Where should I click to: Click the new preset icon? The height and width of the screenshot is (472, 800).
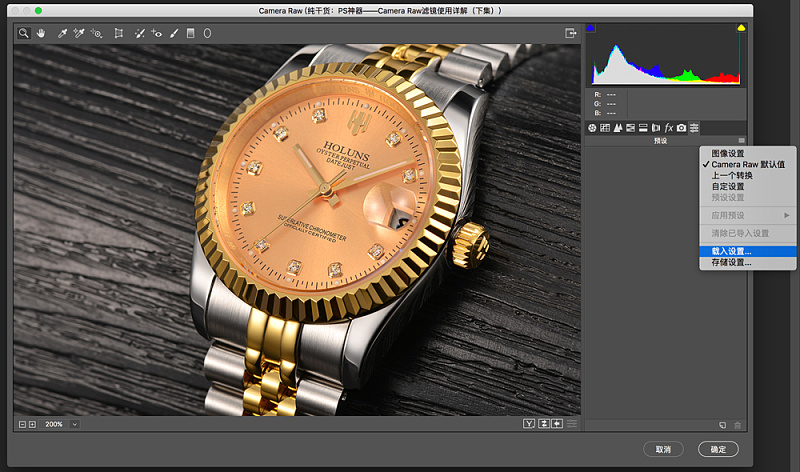click(x=722, y=425)
